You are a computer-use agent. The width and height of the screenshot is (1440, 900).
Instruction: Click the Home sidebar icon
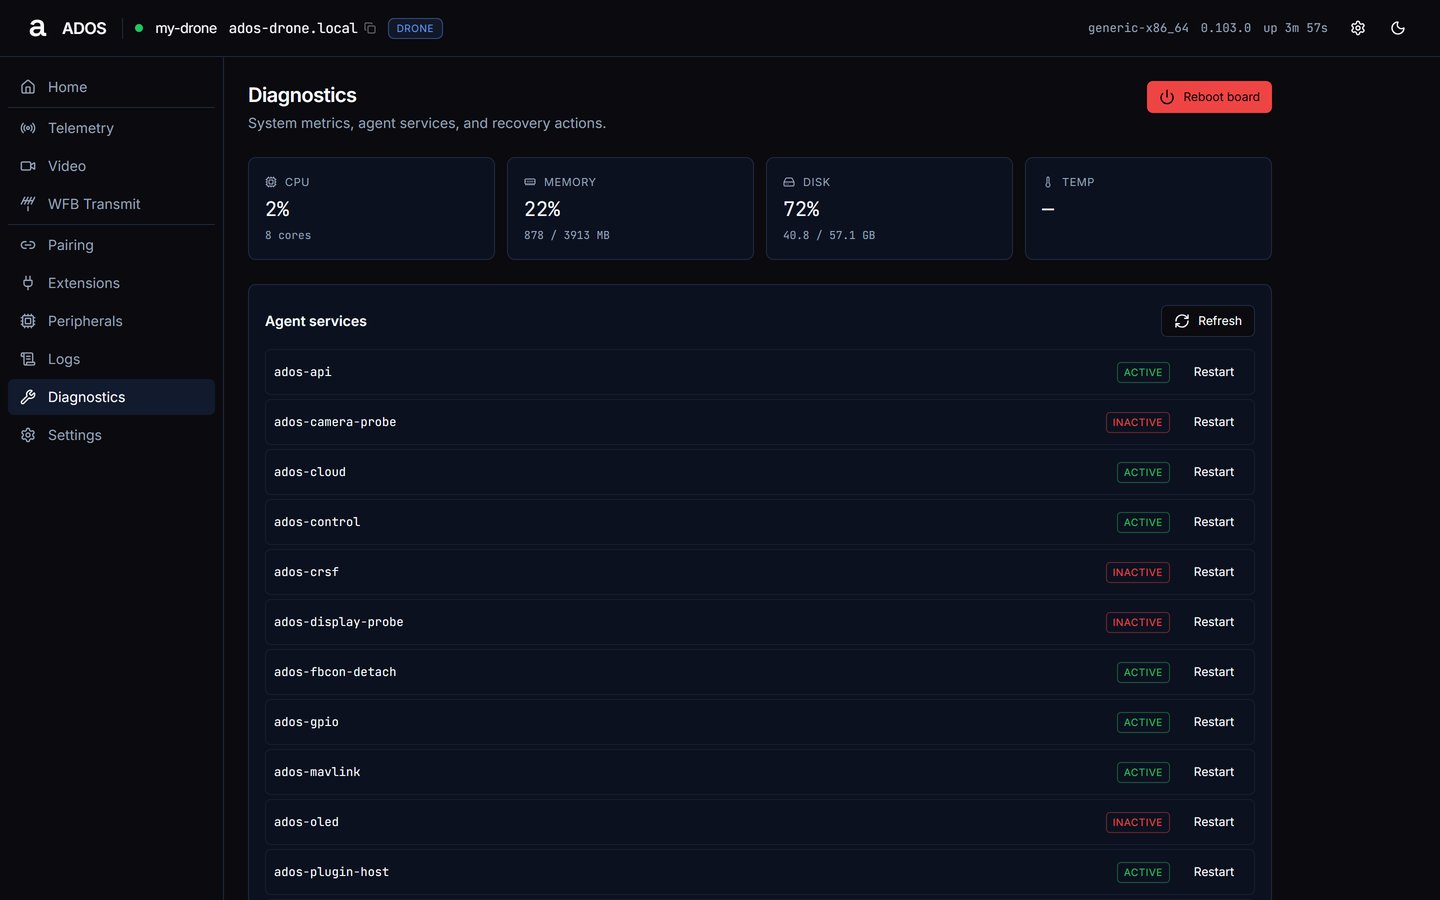28,87
